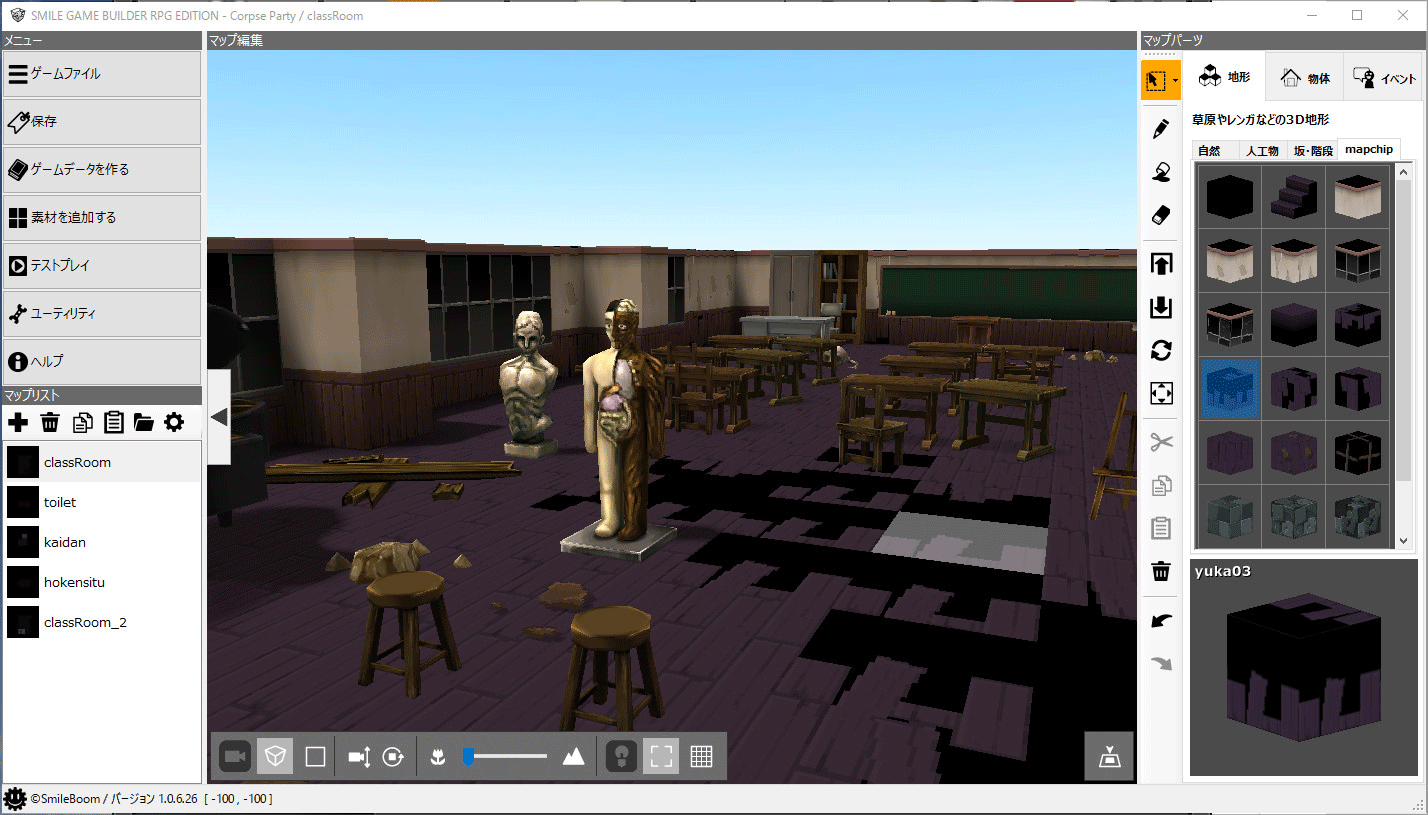1428x815 pixels.
Task: Click the scissors cut icon
Action: pos(1161,442)
